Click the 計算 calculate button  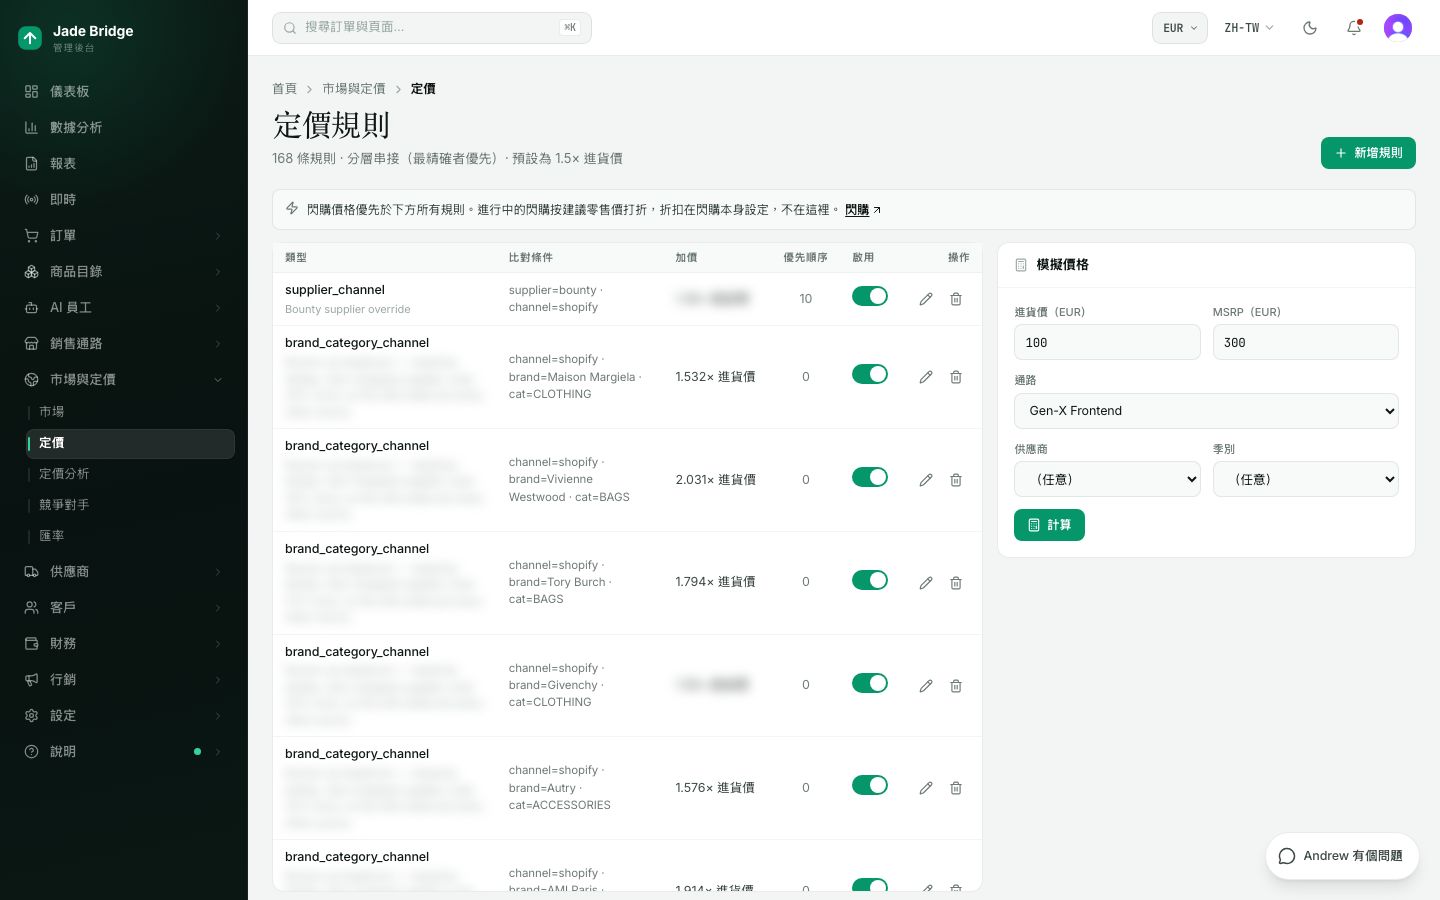click(x=1049, y=525)
